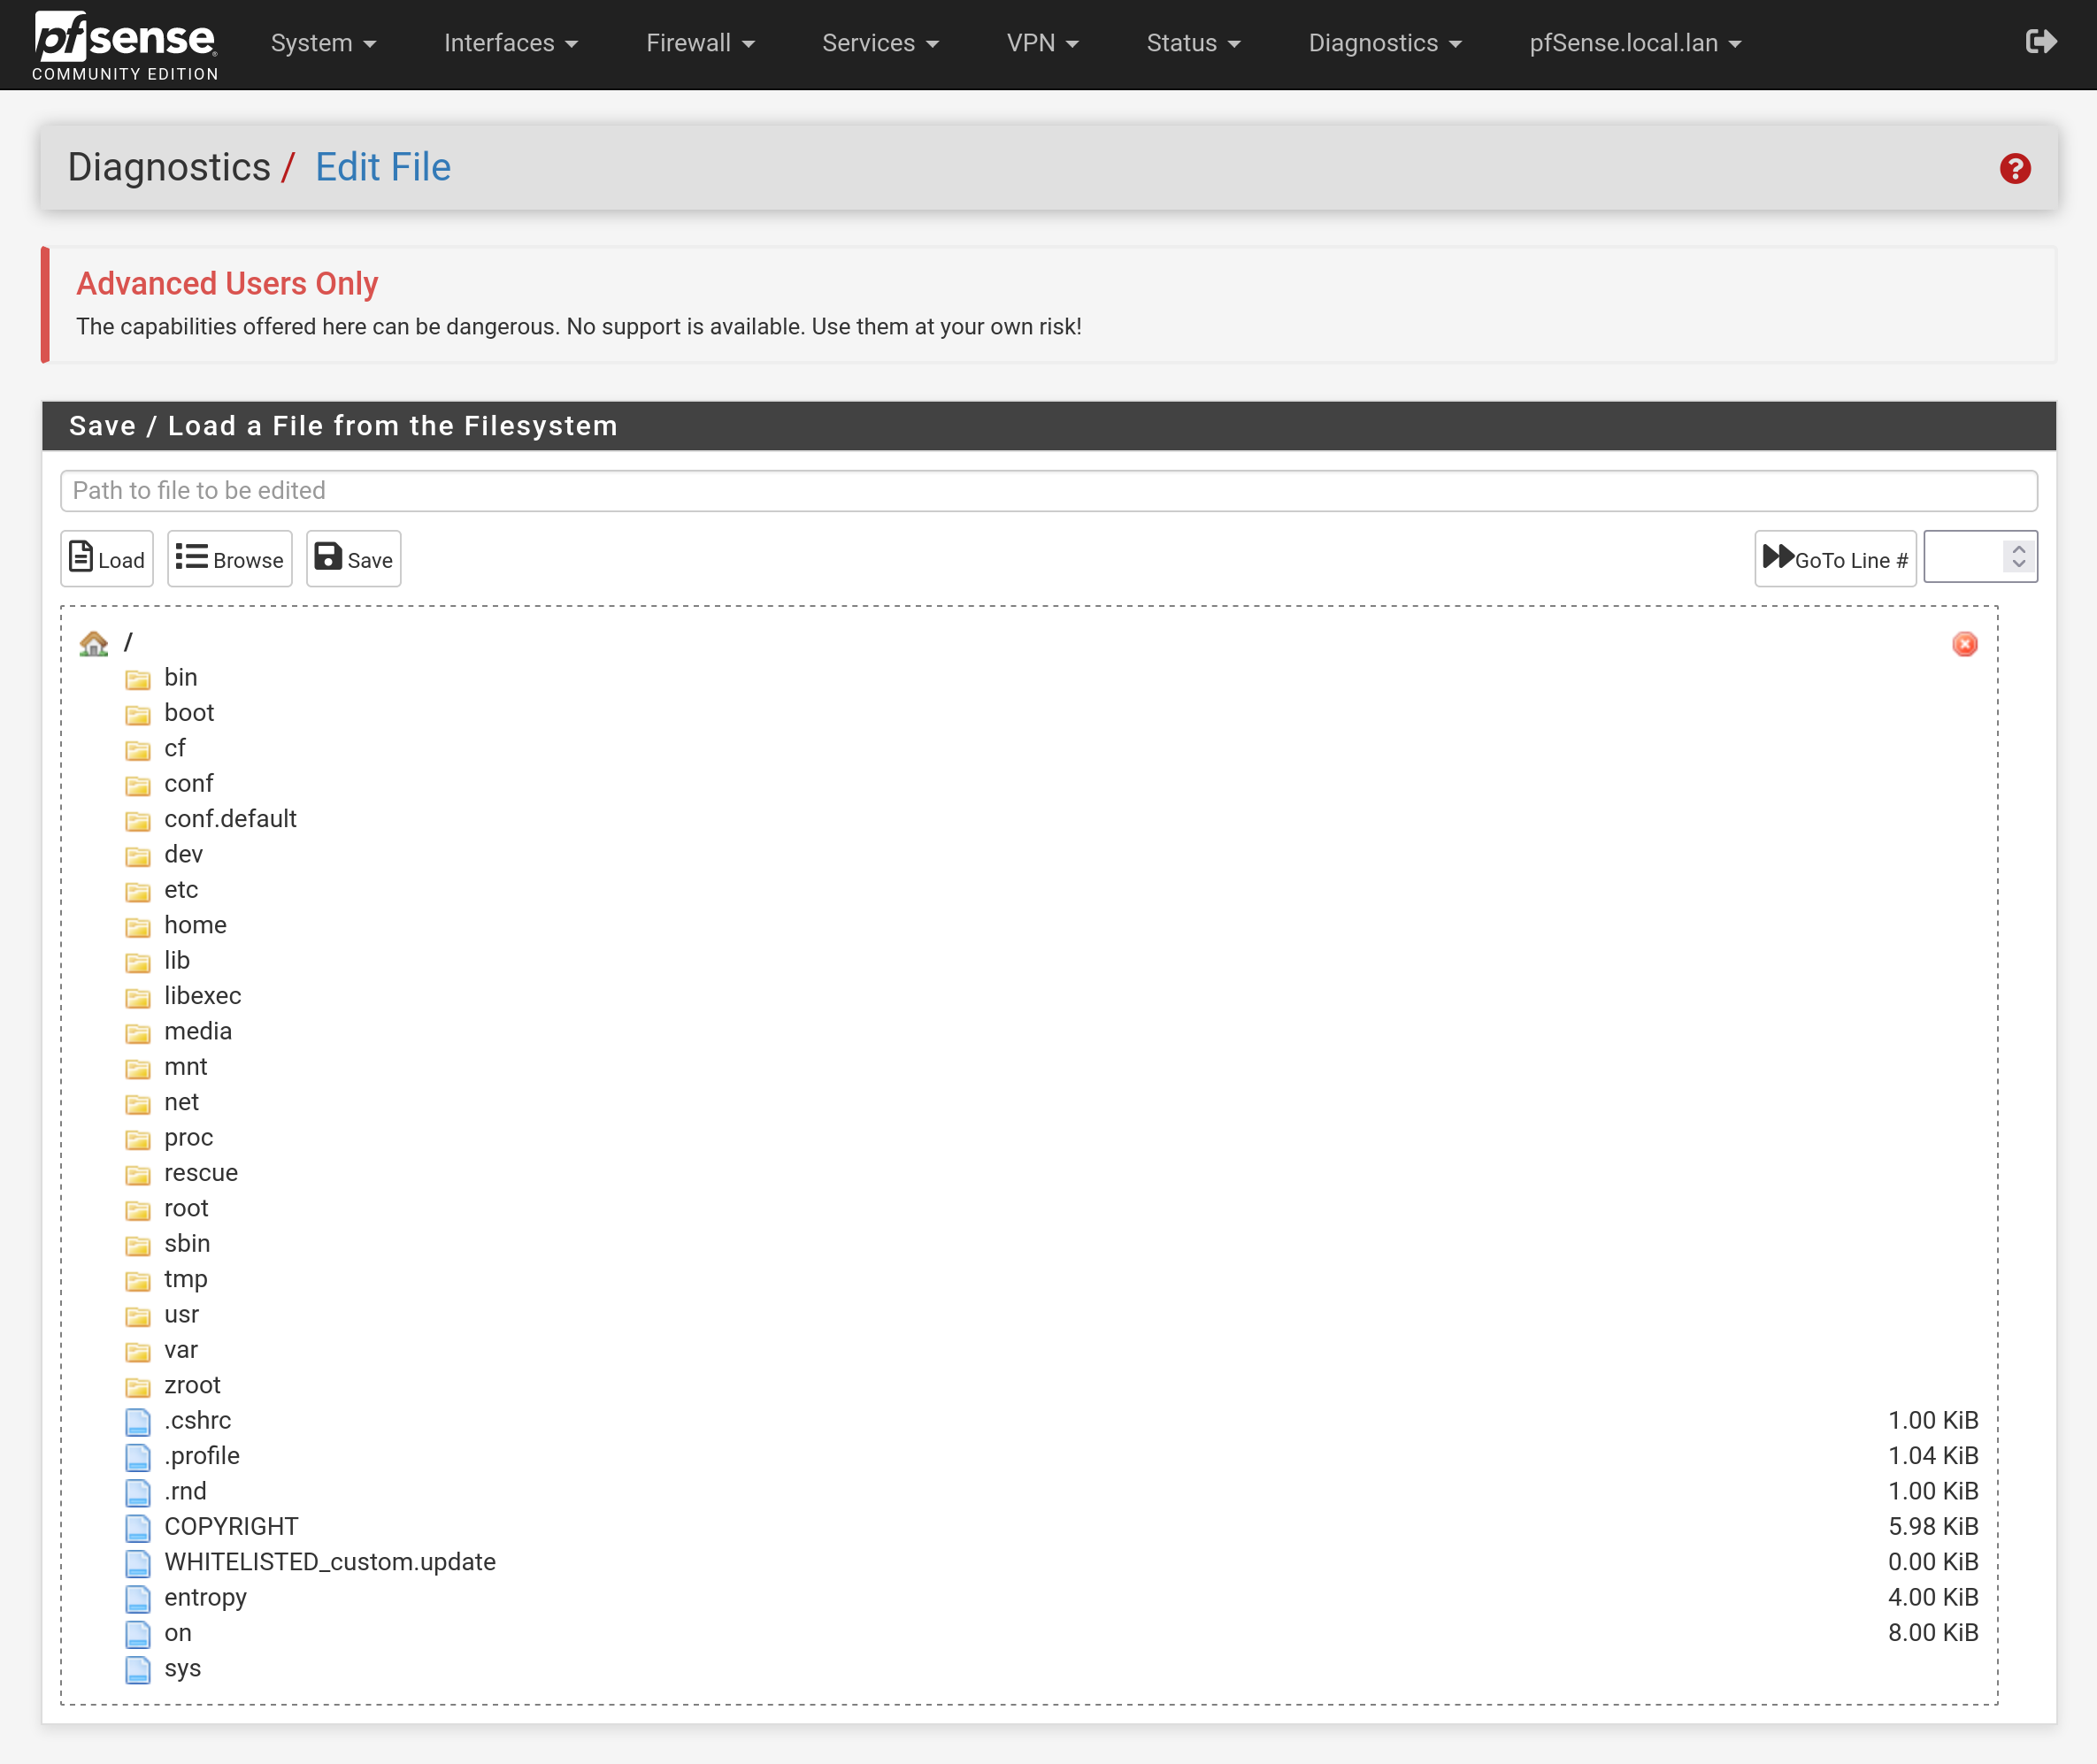Focus the Path to file input field

(1049, 491)
